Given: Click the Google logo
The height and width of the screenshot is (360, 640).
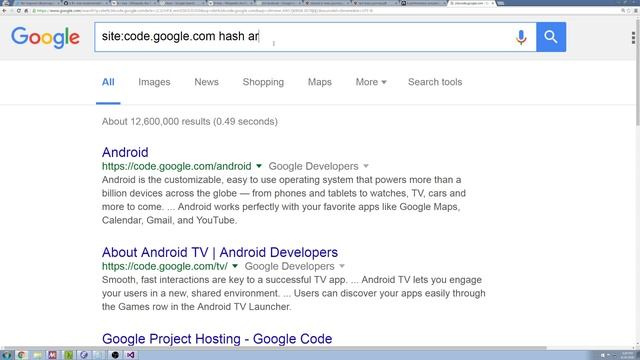Looking at the screenshot, I should click(x=45, y=38).
